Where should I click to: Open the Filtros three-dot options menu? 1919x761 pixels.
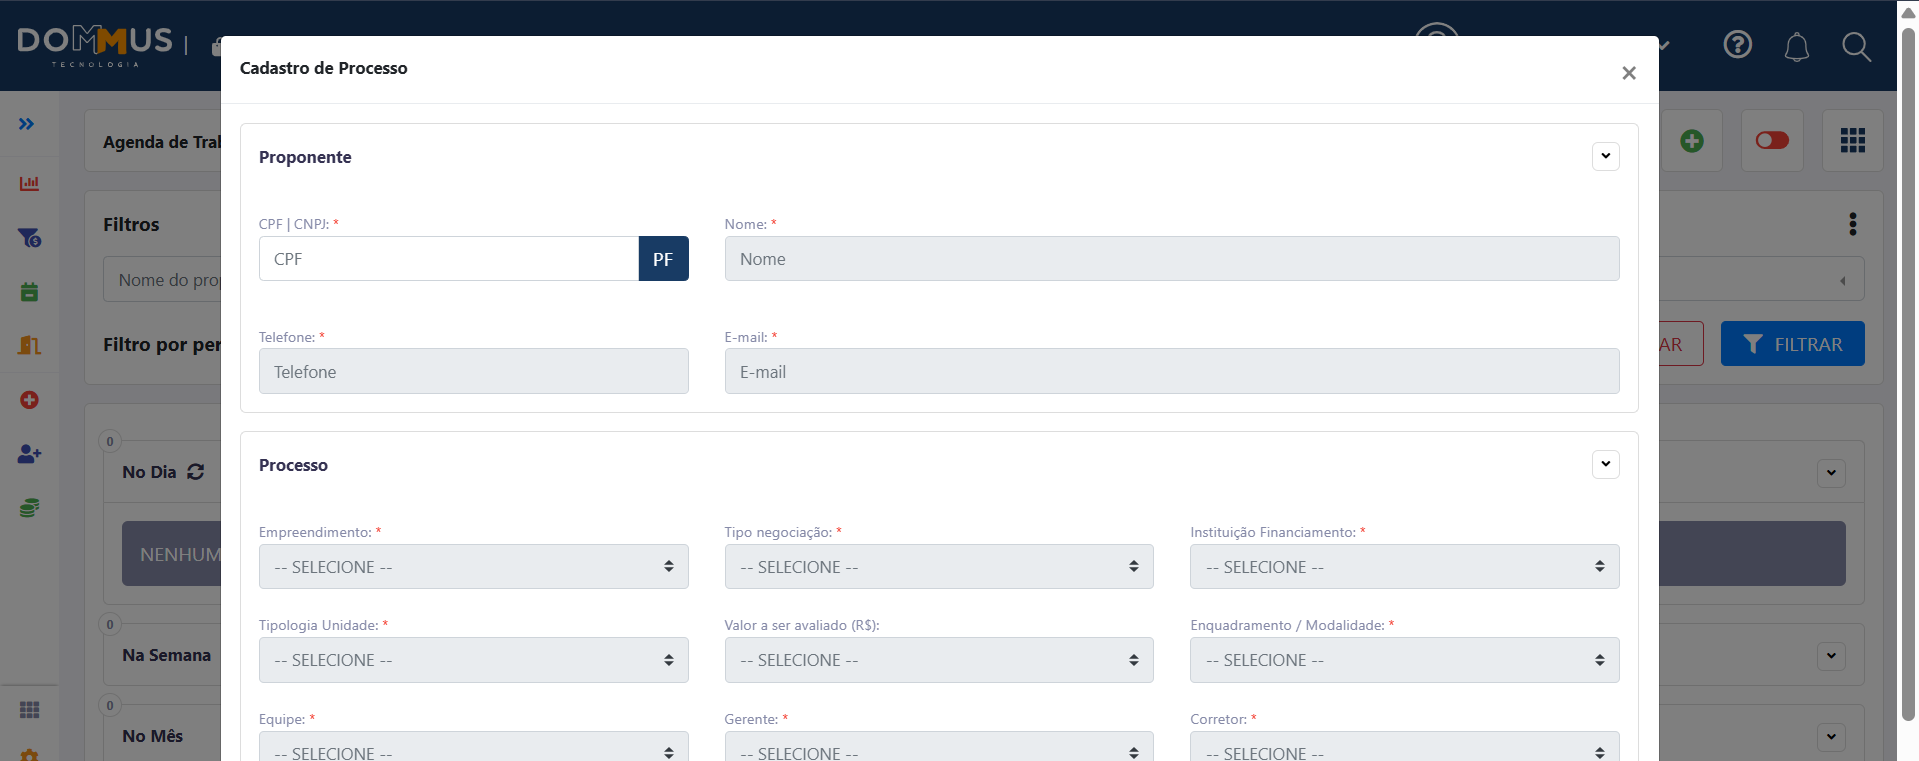(1852, 224)
